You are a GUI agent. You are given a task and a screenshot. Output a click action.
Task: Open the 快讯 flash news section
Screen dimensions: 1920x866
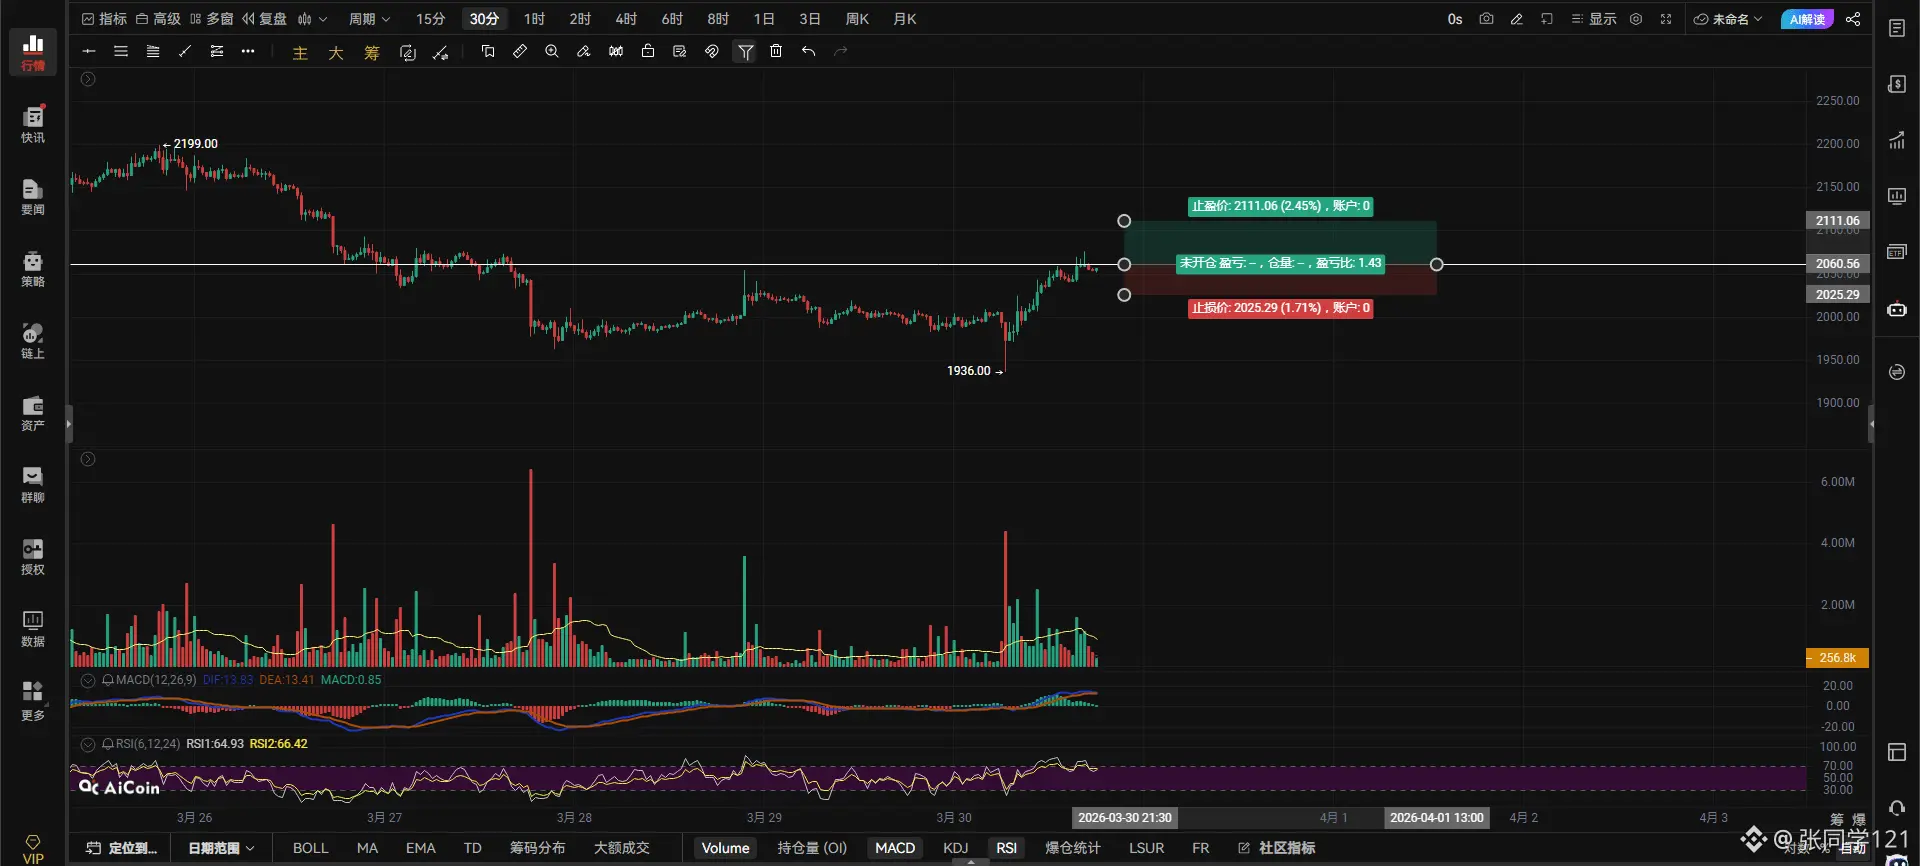coord(33,125)
